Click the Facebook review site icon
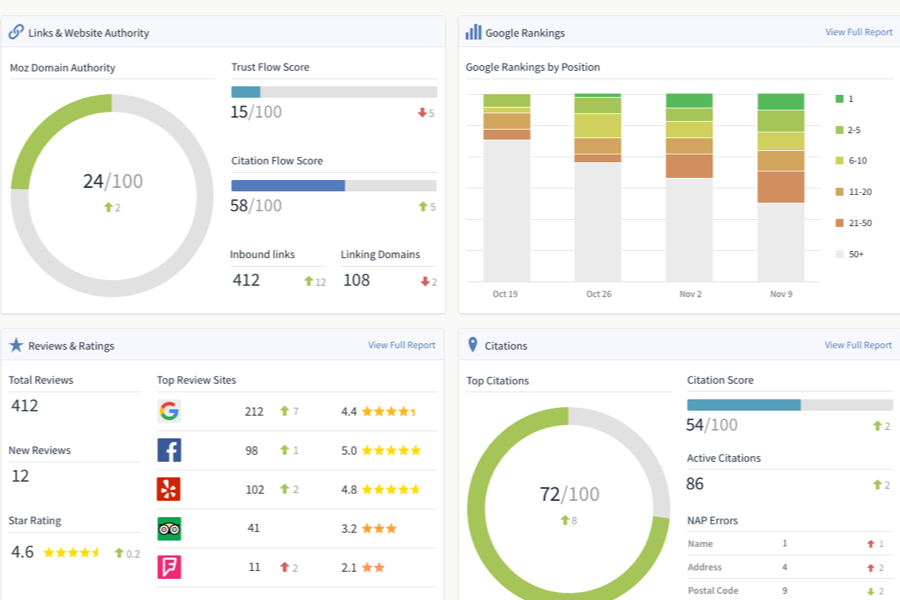900x600 pixels. click(x=169, y=450)
